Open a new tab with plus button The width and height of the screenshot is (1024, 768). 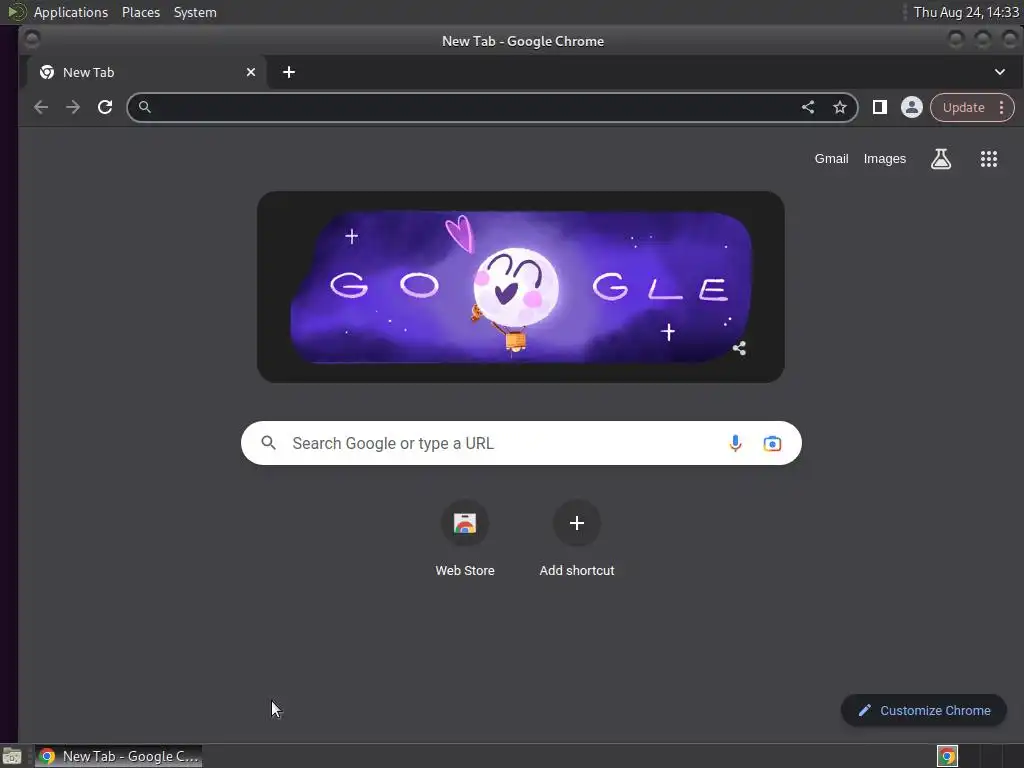pyautogui.click(x=289, y=72)
